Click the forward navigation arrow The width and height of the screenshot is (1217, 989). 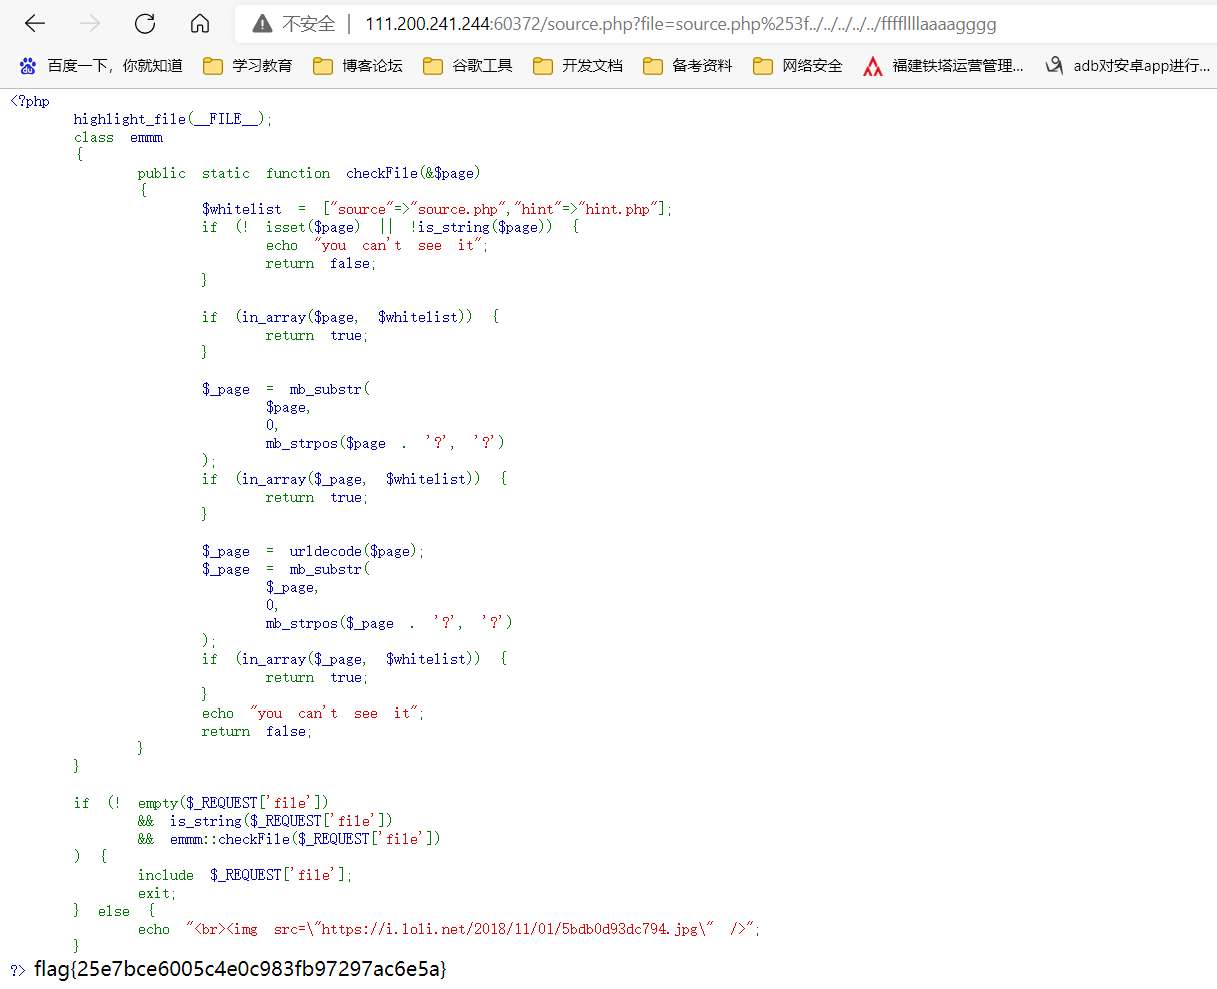pos(90,24)
